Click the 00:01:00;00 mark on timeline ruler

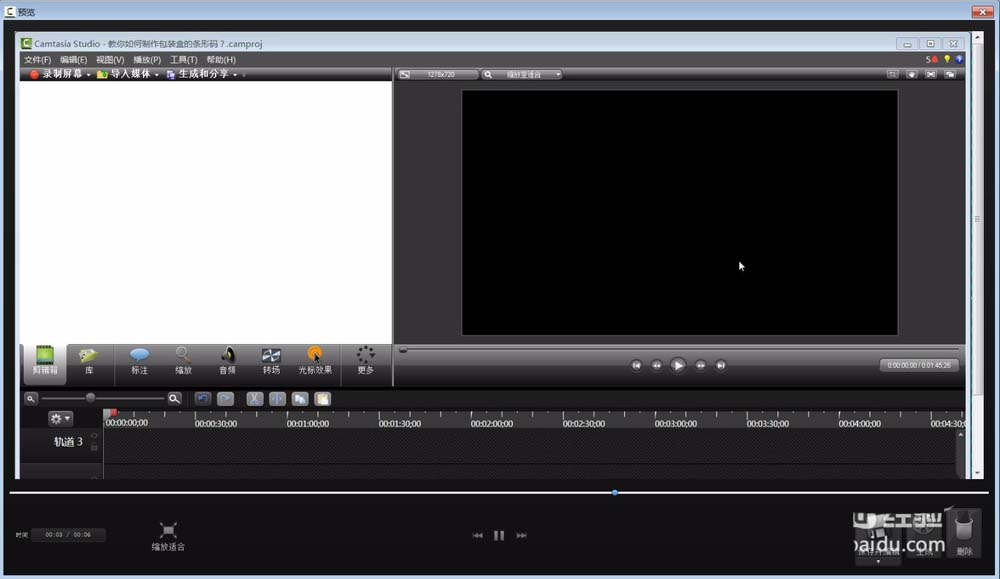(x=307, y=423)
